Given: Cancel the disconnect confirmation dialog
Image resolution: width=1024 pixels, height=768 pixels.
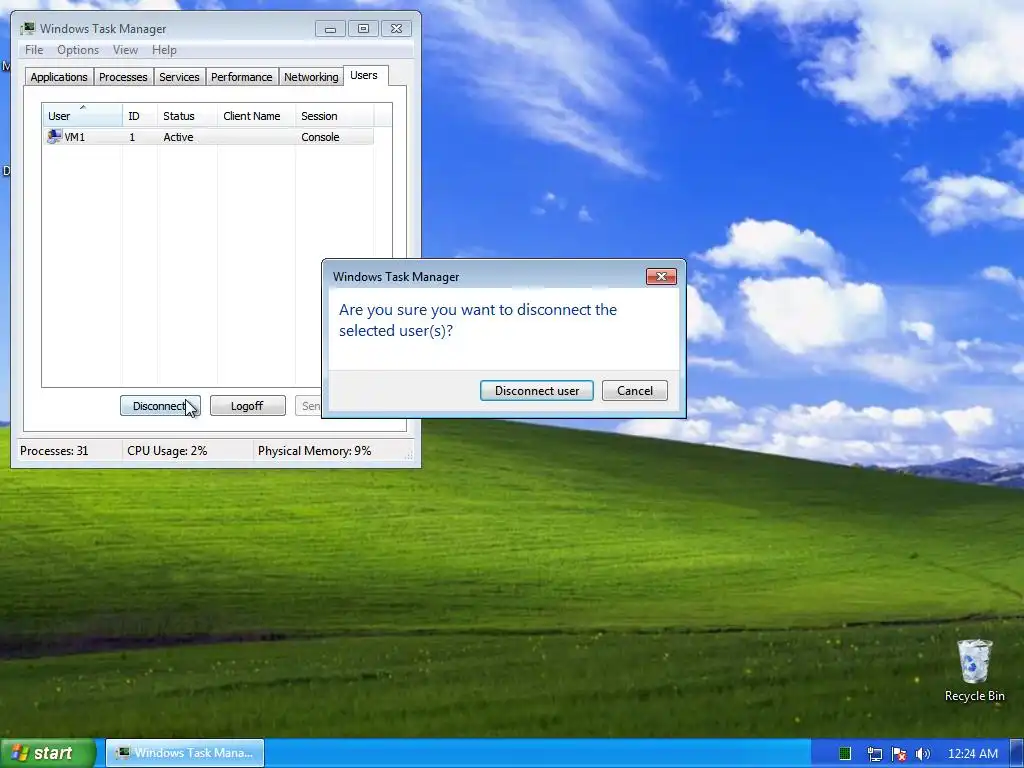Looking at the screenshot, I should click(634, 391).
